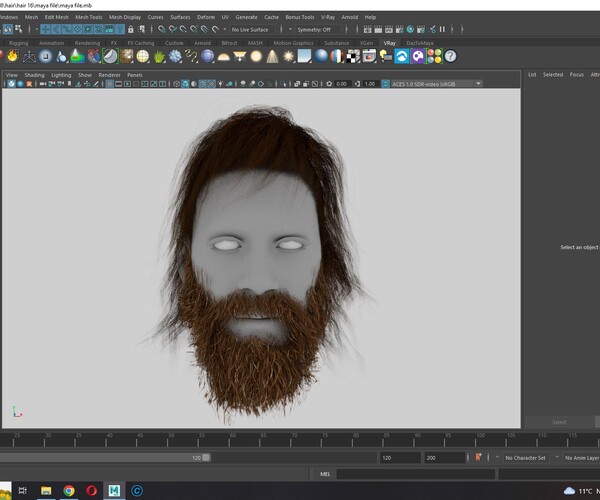Click frame 60 on the time slider
Image resolution: width=600 pixels, height=500 pixels.
click(x=229, y=439)
